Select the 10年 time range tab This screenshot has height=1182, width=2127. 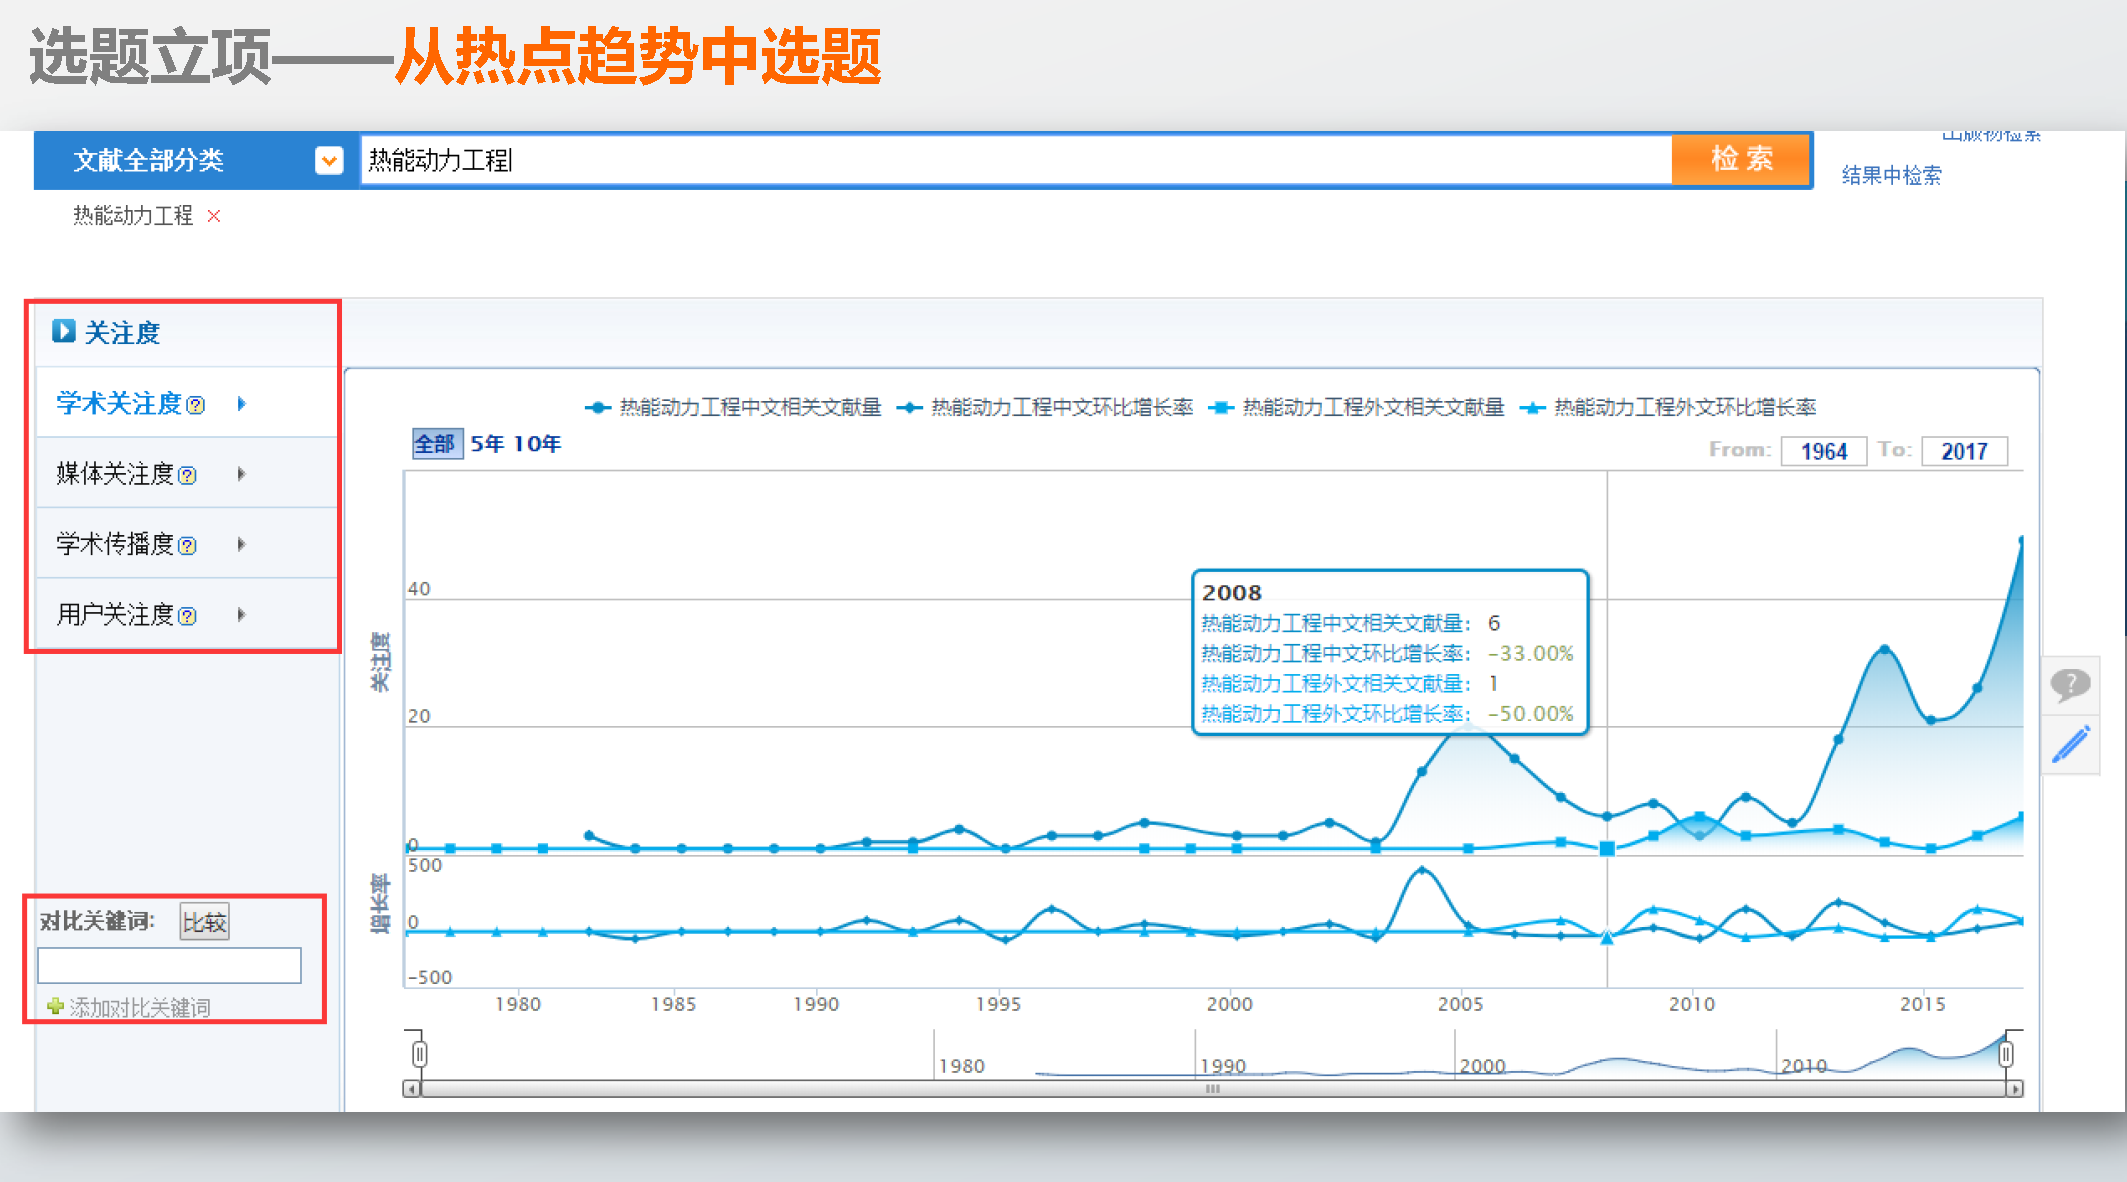tap(538, 443)
